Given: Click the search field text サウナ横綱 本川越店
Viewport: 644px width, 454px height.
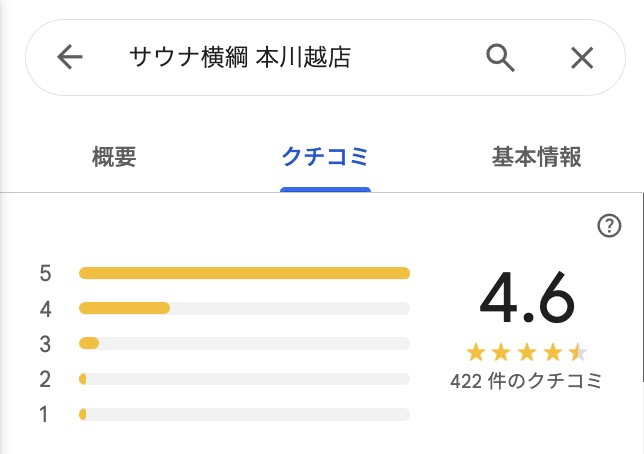Looking at the screenshot, I should [240, 57].
